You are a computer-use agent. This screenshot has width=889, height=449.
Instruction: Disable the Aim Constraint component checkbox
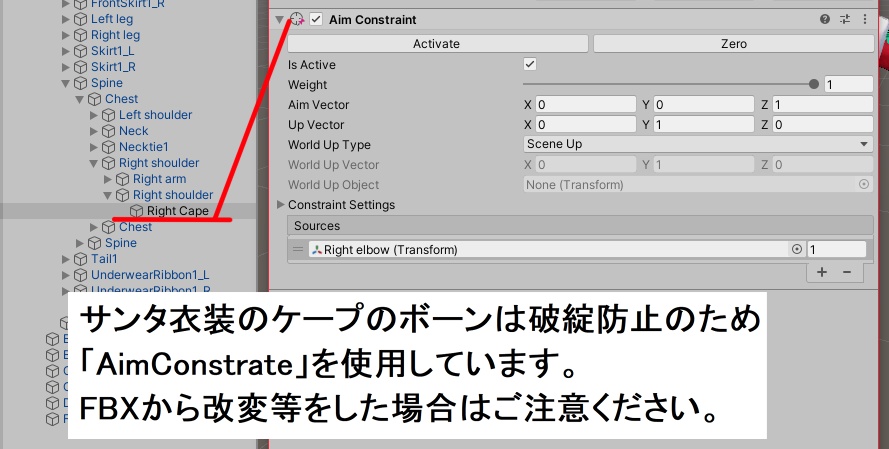click(316, 19)
